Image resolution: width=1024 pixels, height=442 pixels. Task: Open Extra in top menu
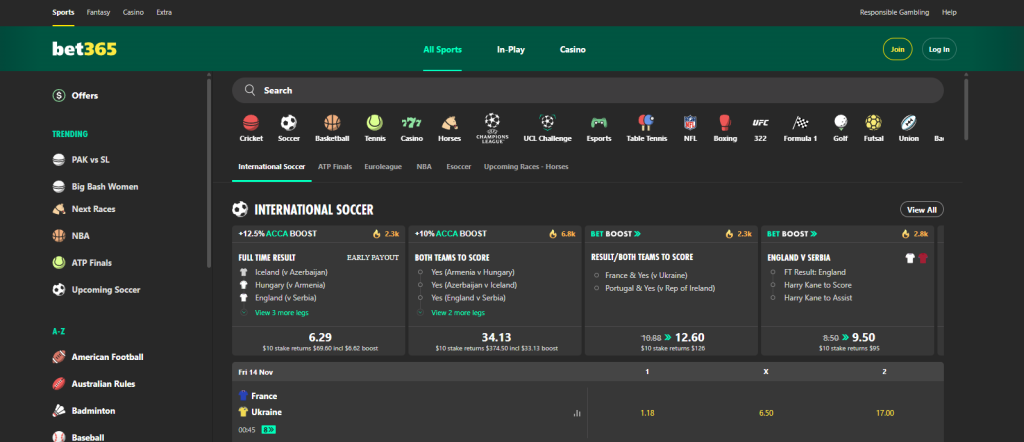click(164, 12)
